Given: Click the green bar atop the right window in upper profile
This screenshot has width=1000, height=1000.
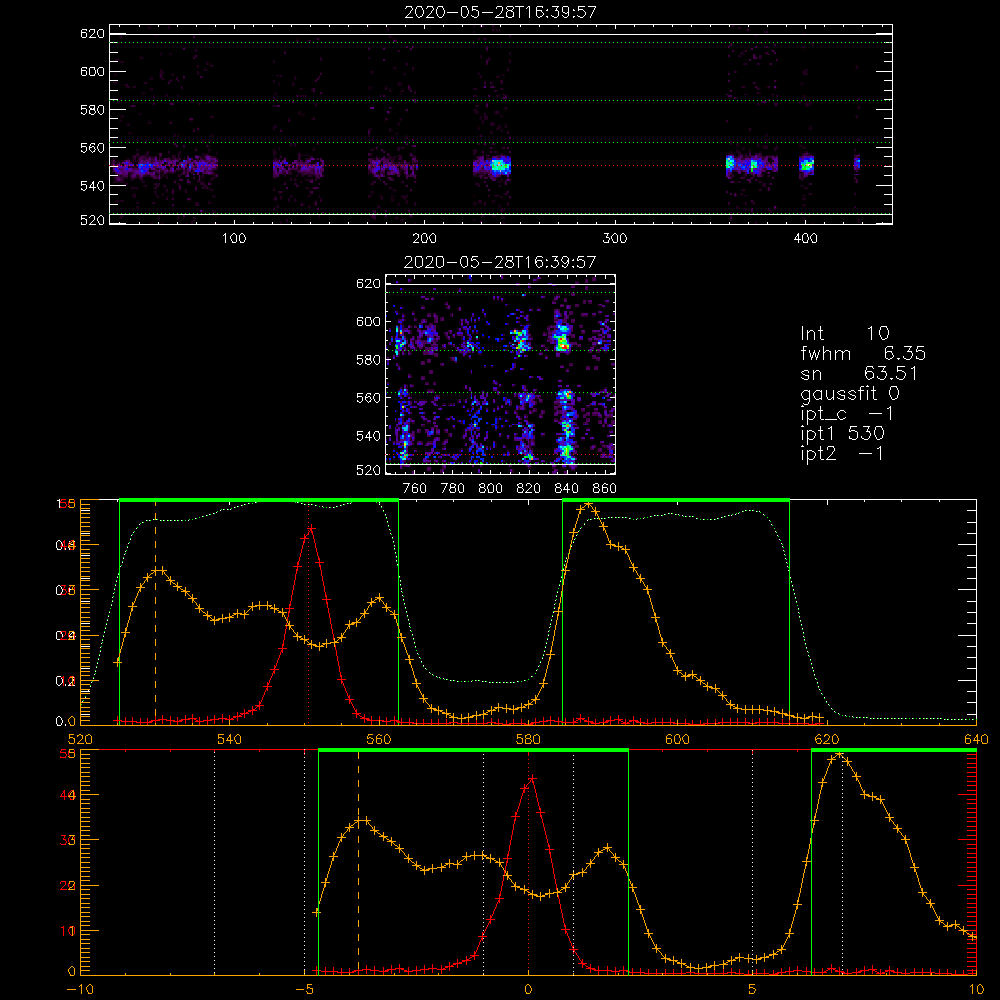Looking at the screenshot, I should [x=676, y=500].
